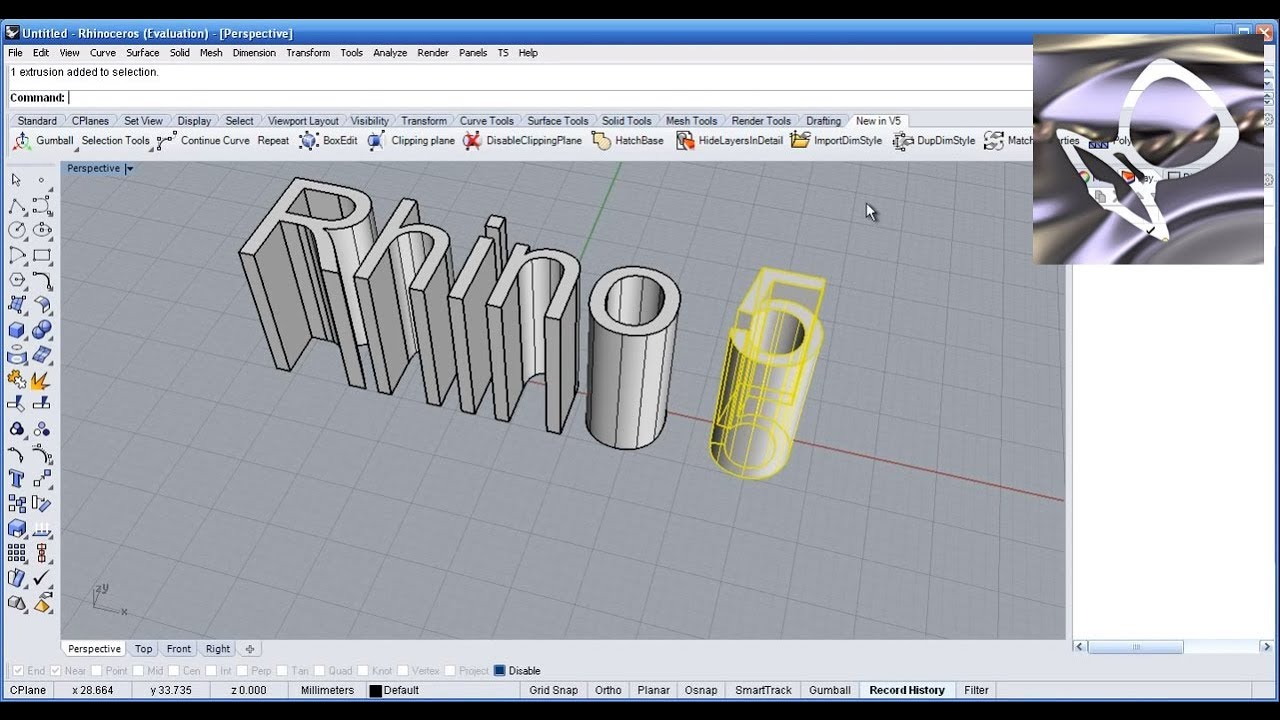
Task: Click DisableClippingPlane in the toolbar
Action: tap(522, 141)
